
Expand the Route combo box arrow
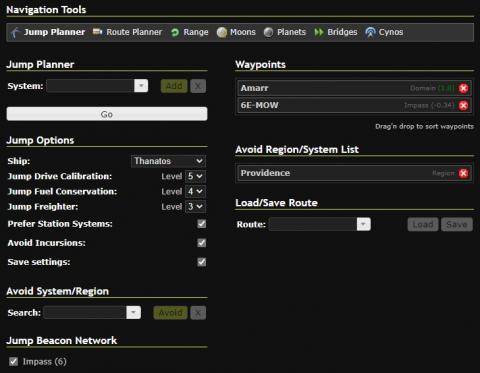(363, 224)
